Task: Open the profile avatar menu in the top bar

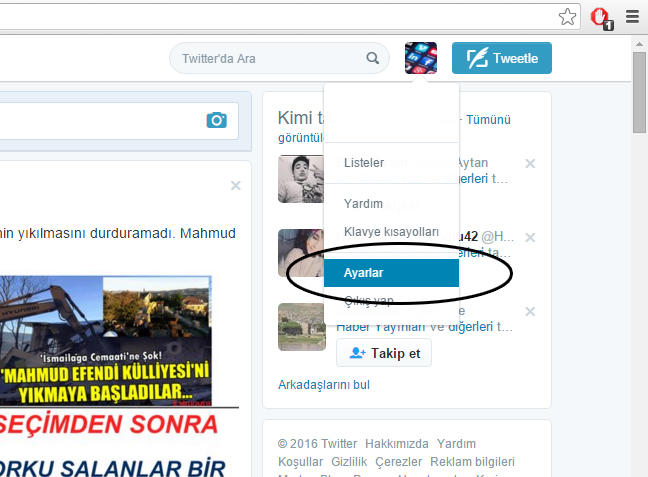Action: point(421,58)
